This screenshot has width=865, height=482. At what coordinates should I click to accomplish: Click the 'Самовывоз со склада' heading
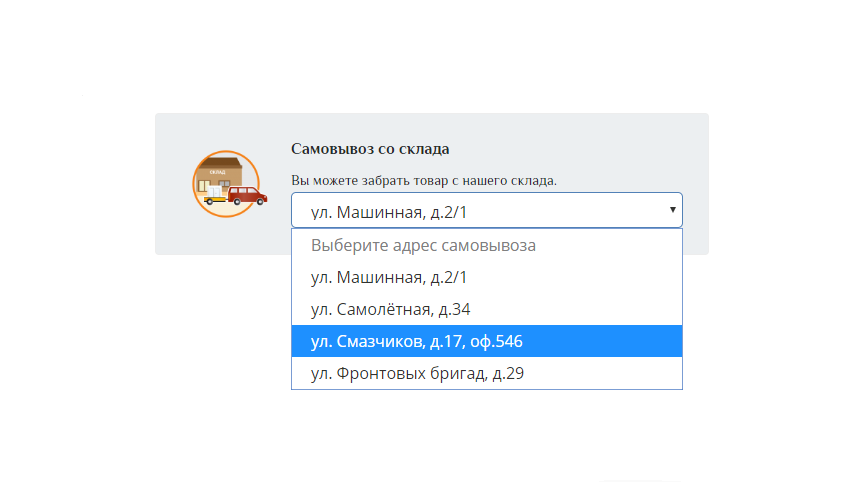point(370,149)
